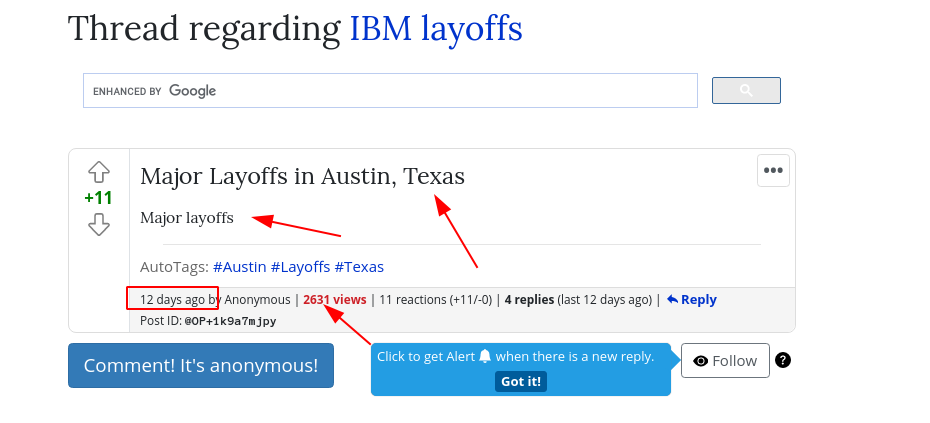
Task: Dismiss the alert tooltip with Got it!
Action: pos(520,381)
